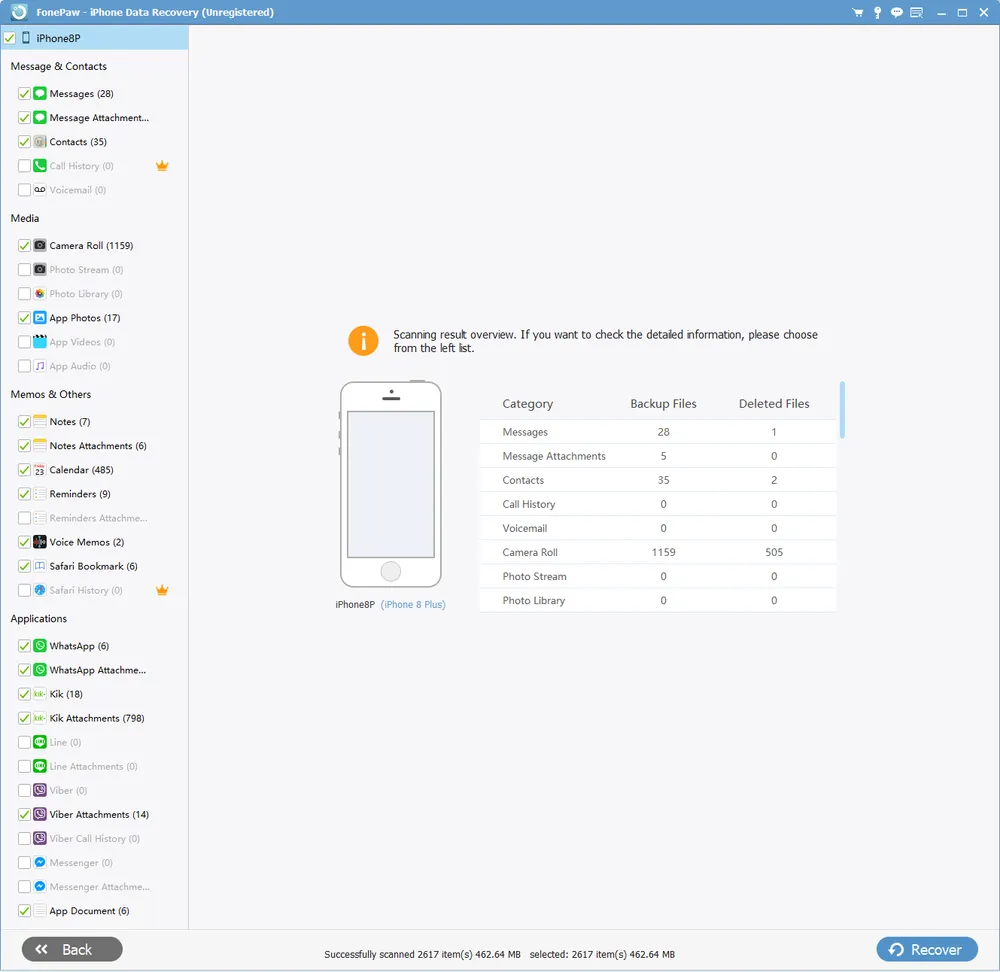Select Reminders Attachments item in sidebar

(x=98, y=519)
